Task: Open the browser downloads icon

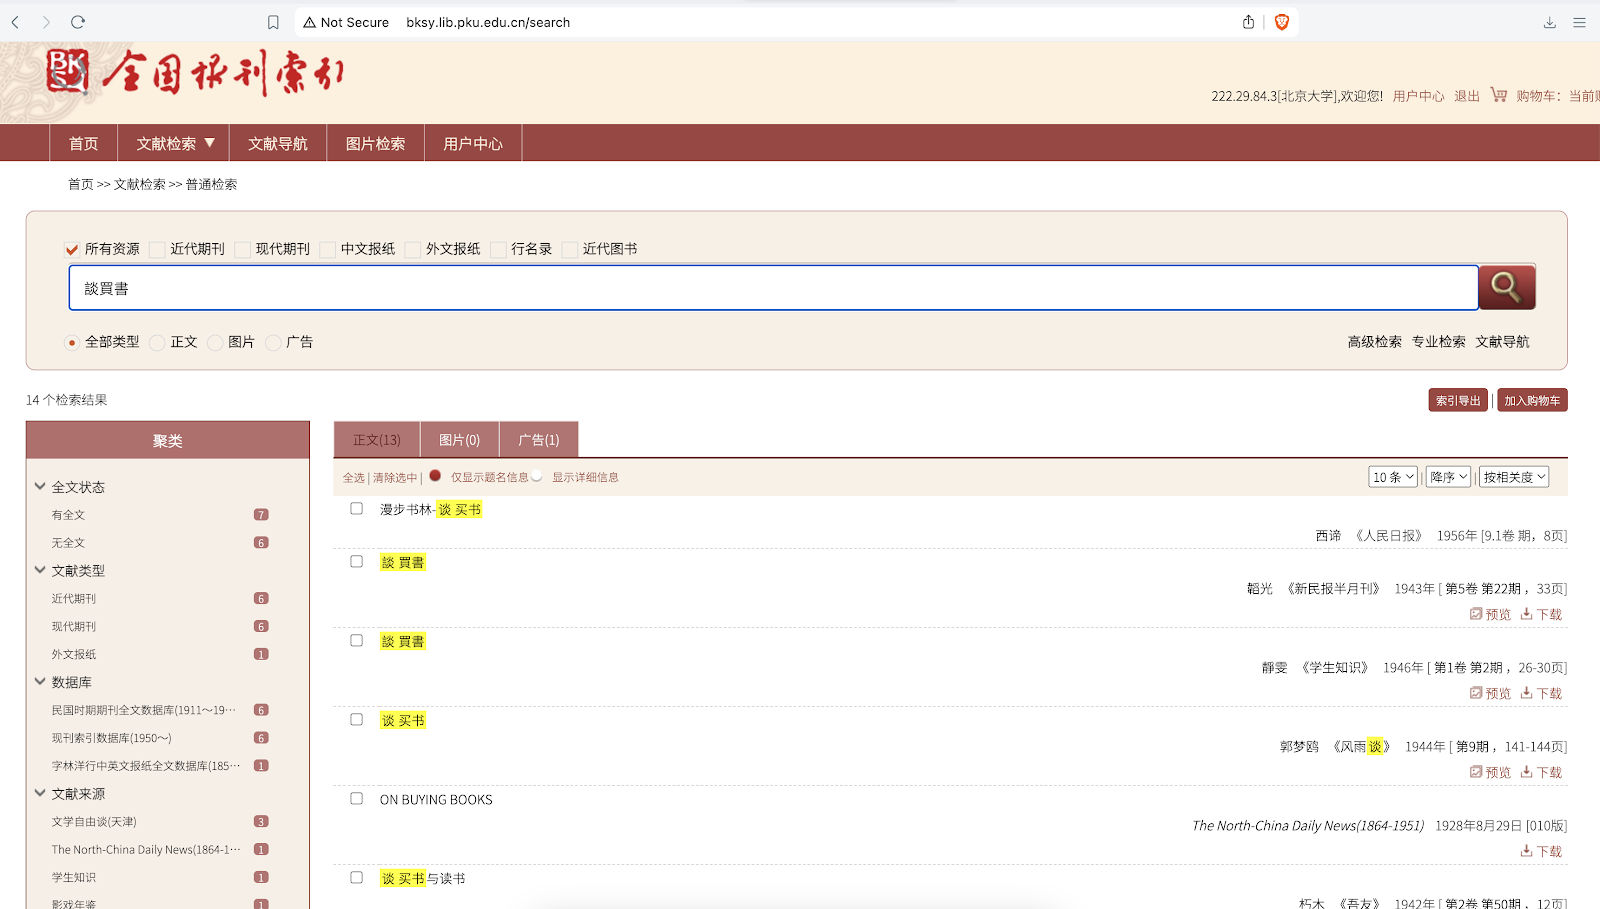Action: 1549,22
